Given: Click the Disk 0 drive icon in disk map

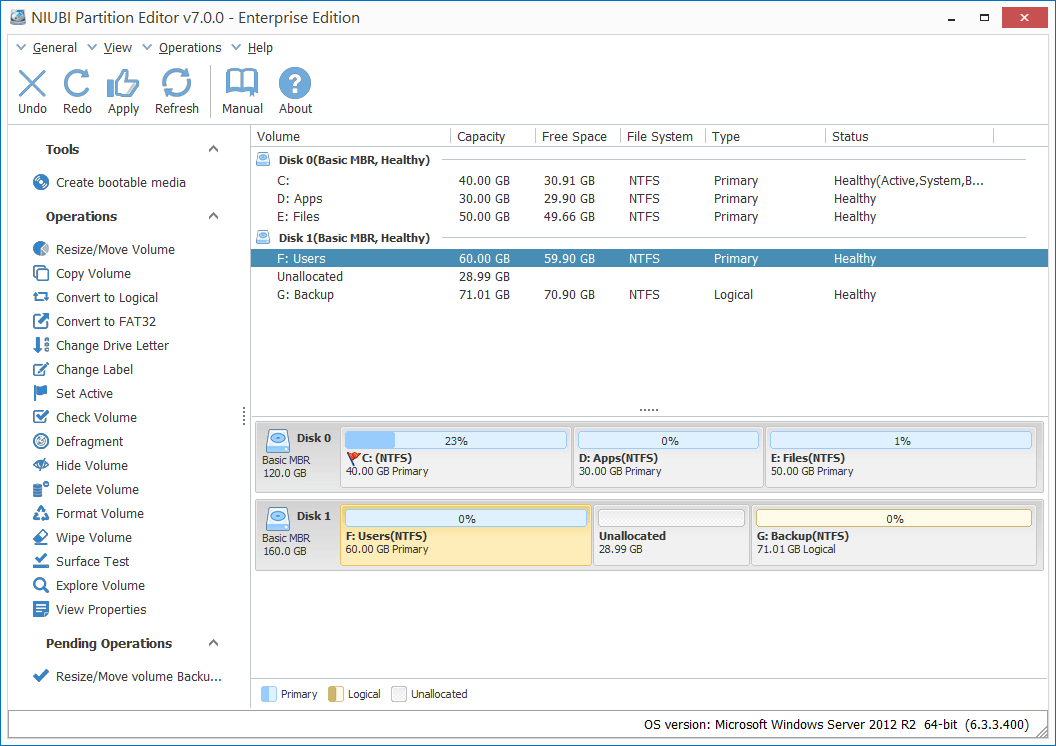Looking at the screenshot, I should tap(277, 441).
